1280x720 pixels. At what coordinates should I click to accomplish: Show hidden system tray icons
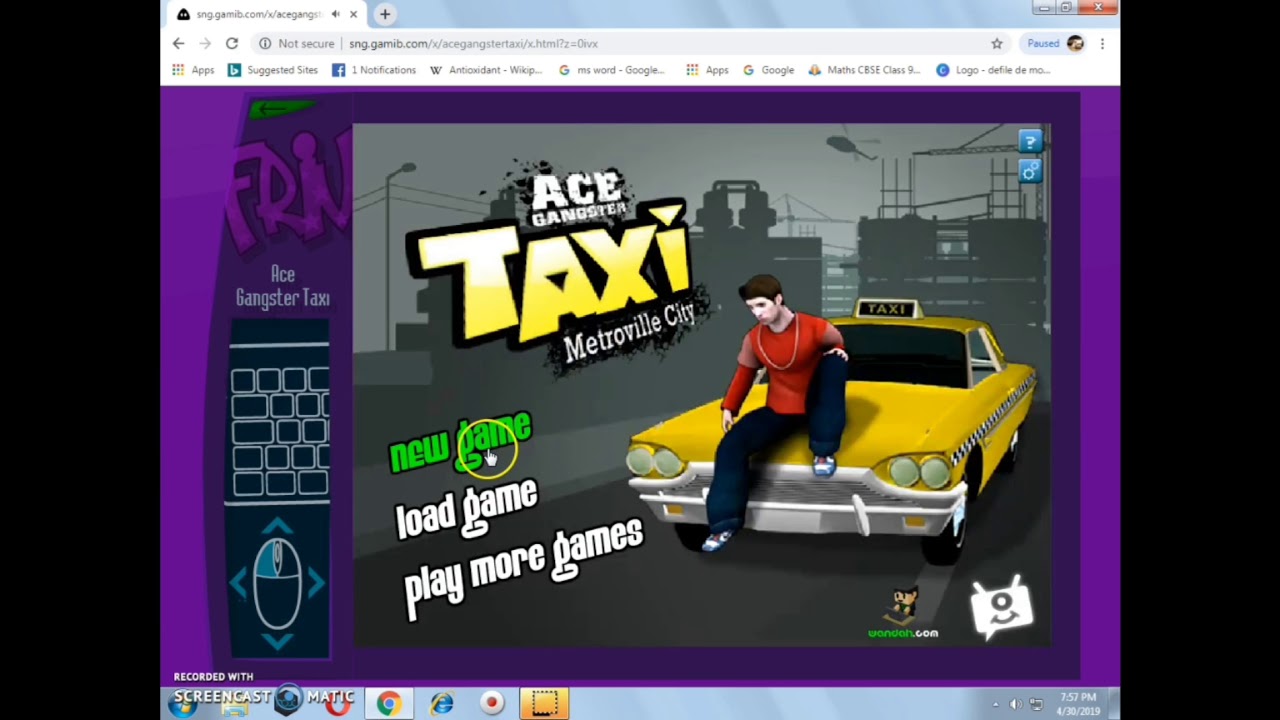tap(995, 704)
